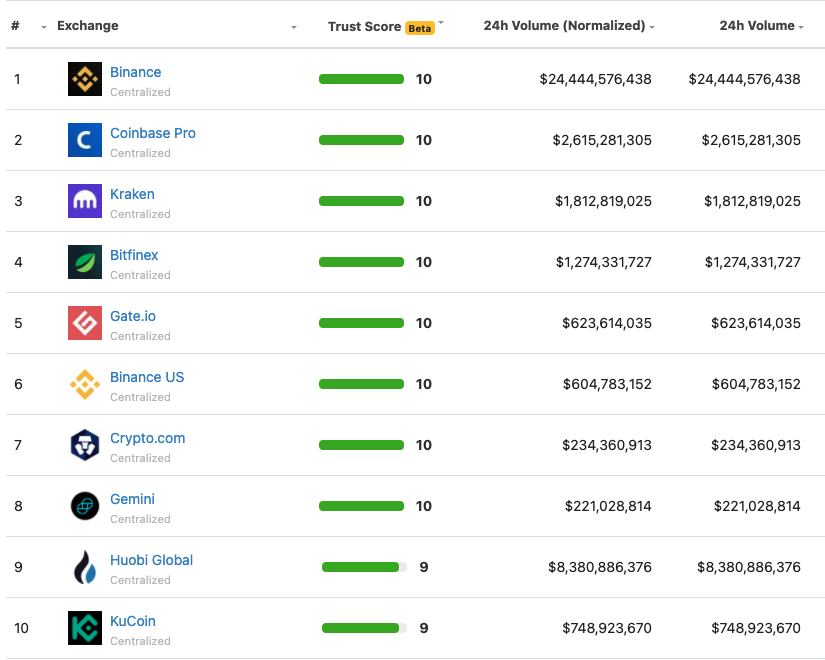Viewport: 825px width, 660px height.
Task: Click the Gemini logo icon
Action: (85, 506)
